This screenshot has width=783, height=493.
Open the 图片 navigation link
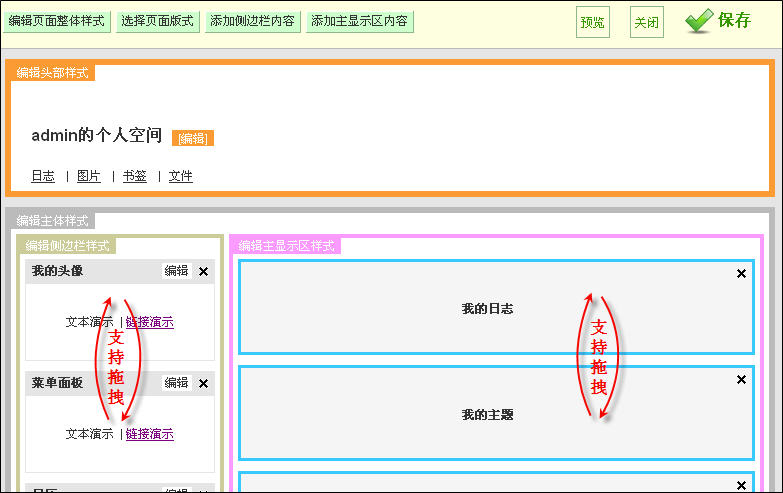89,176
